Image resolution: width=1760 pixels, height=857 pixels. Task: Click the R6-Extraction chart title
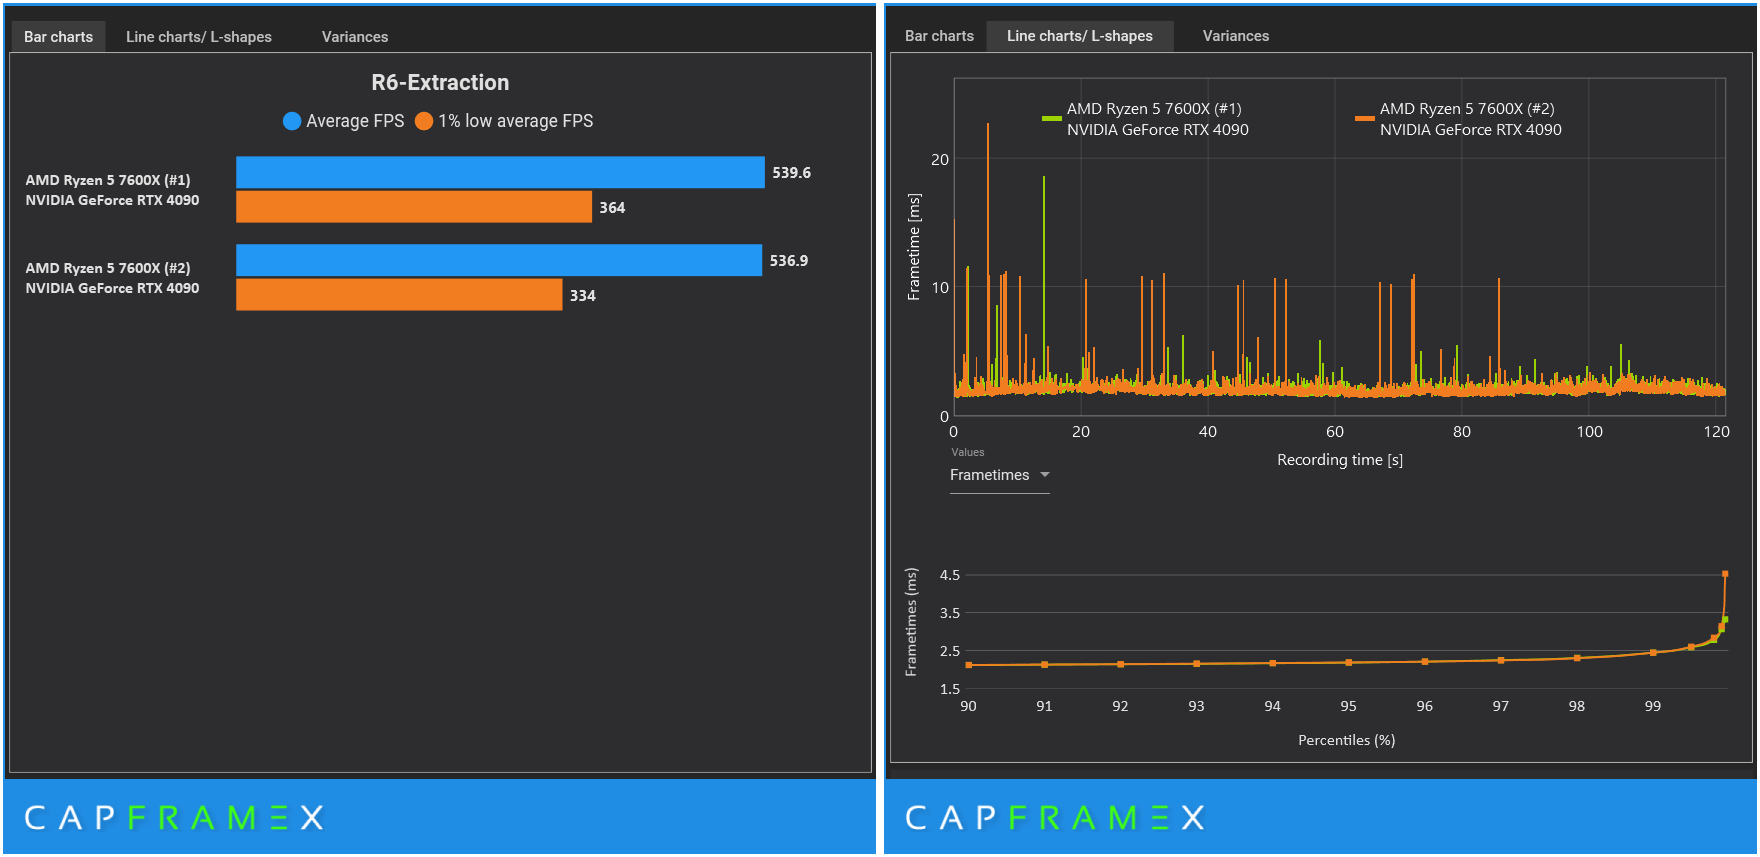440,83
